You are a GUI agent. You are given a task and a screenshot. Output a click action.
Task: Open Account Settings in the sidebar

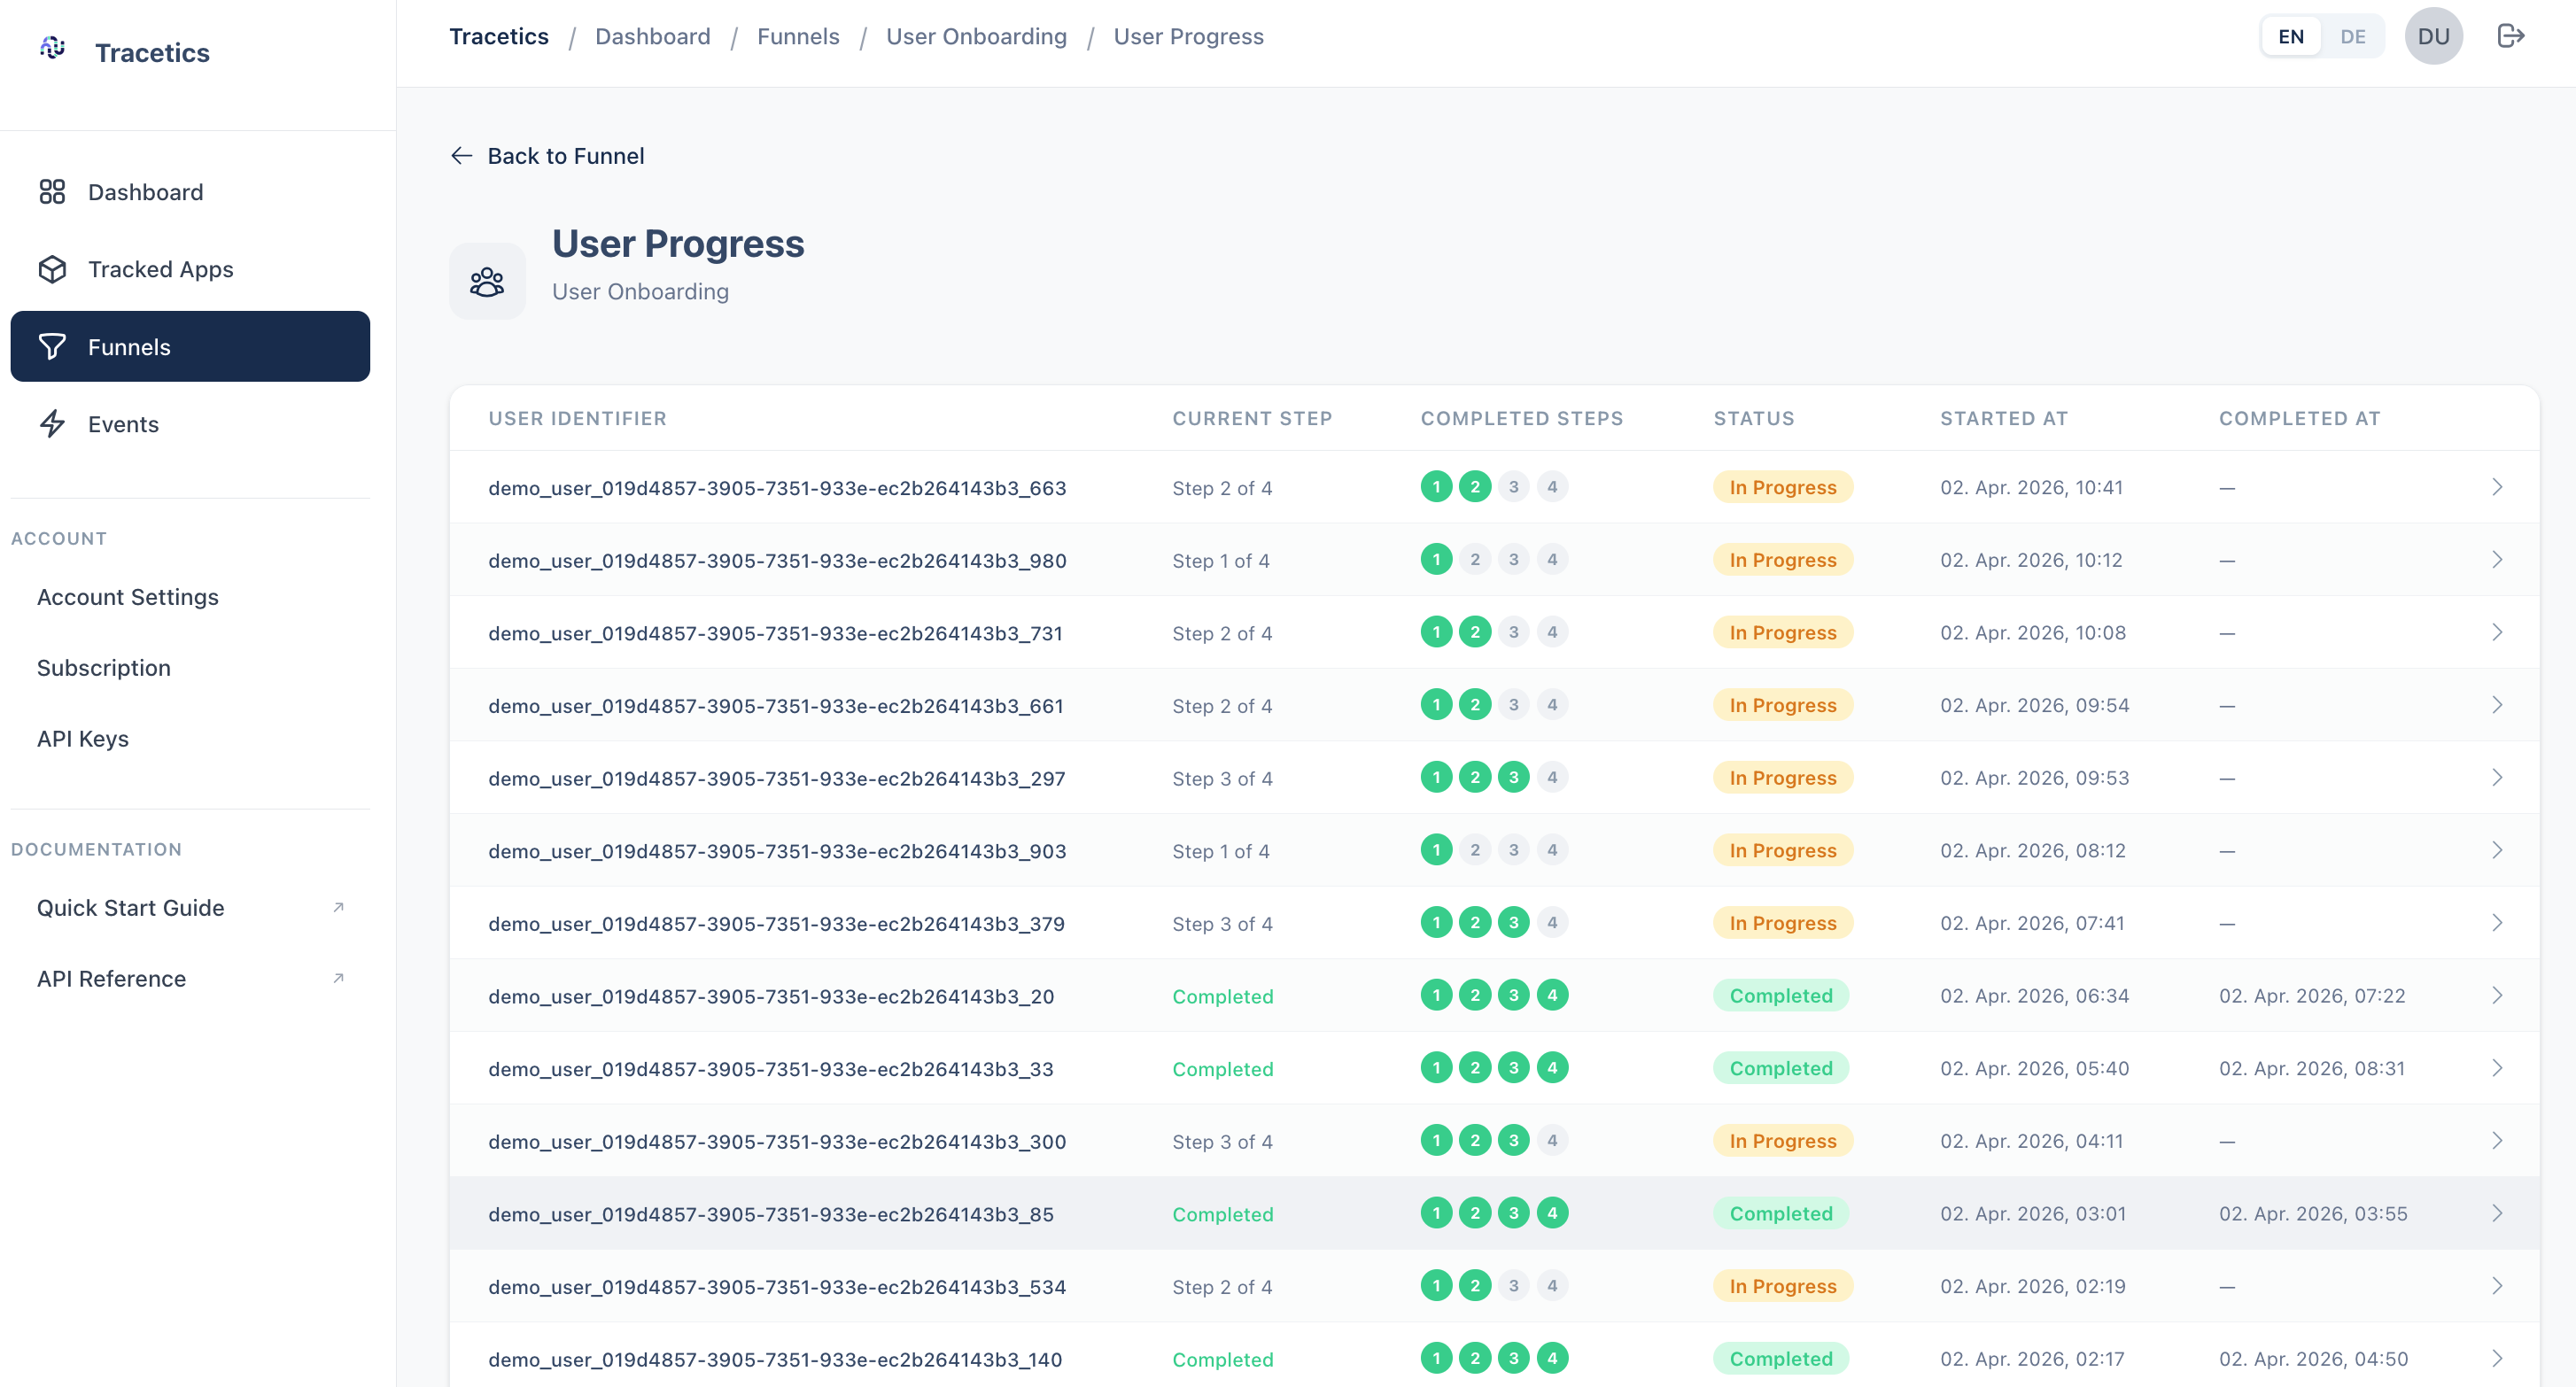pyautogui.click(x=128, y=597)
